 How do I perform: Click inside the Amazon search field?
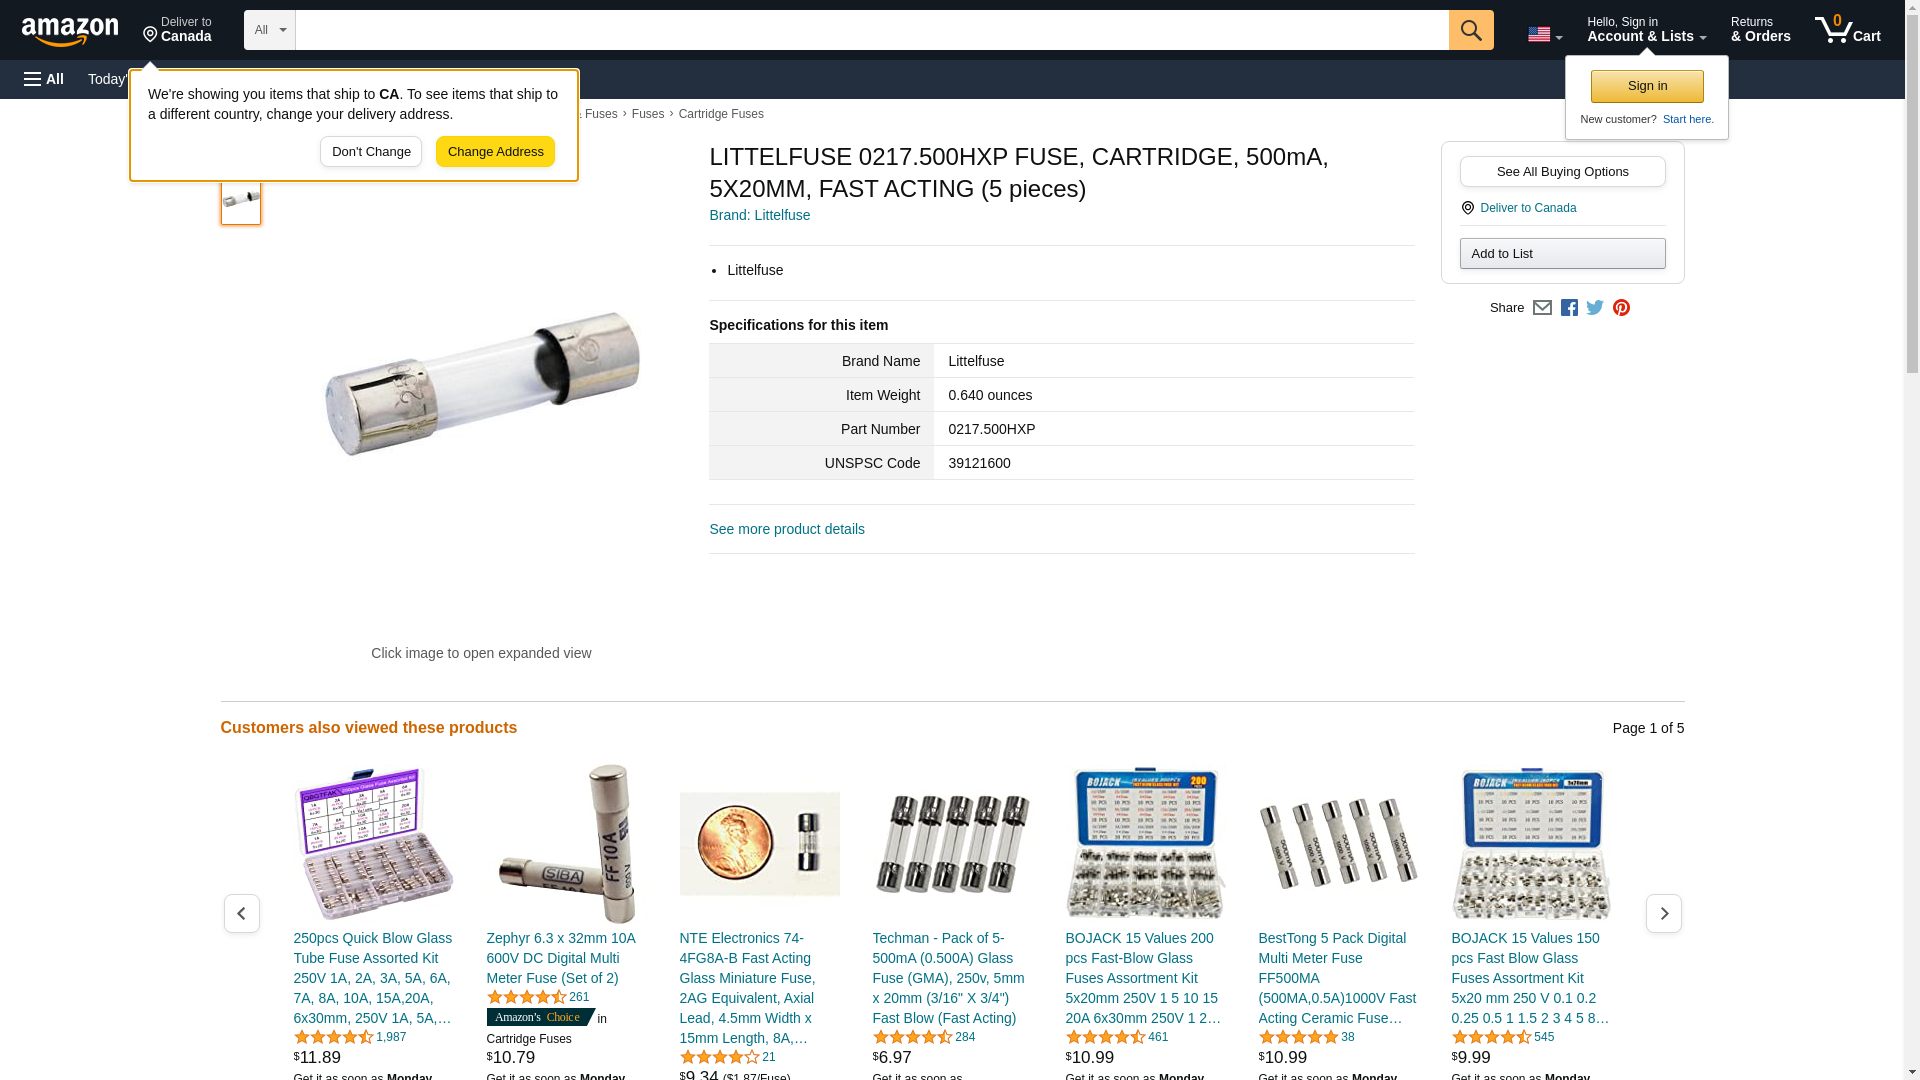(x=871, y=30)
